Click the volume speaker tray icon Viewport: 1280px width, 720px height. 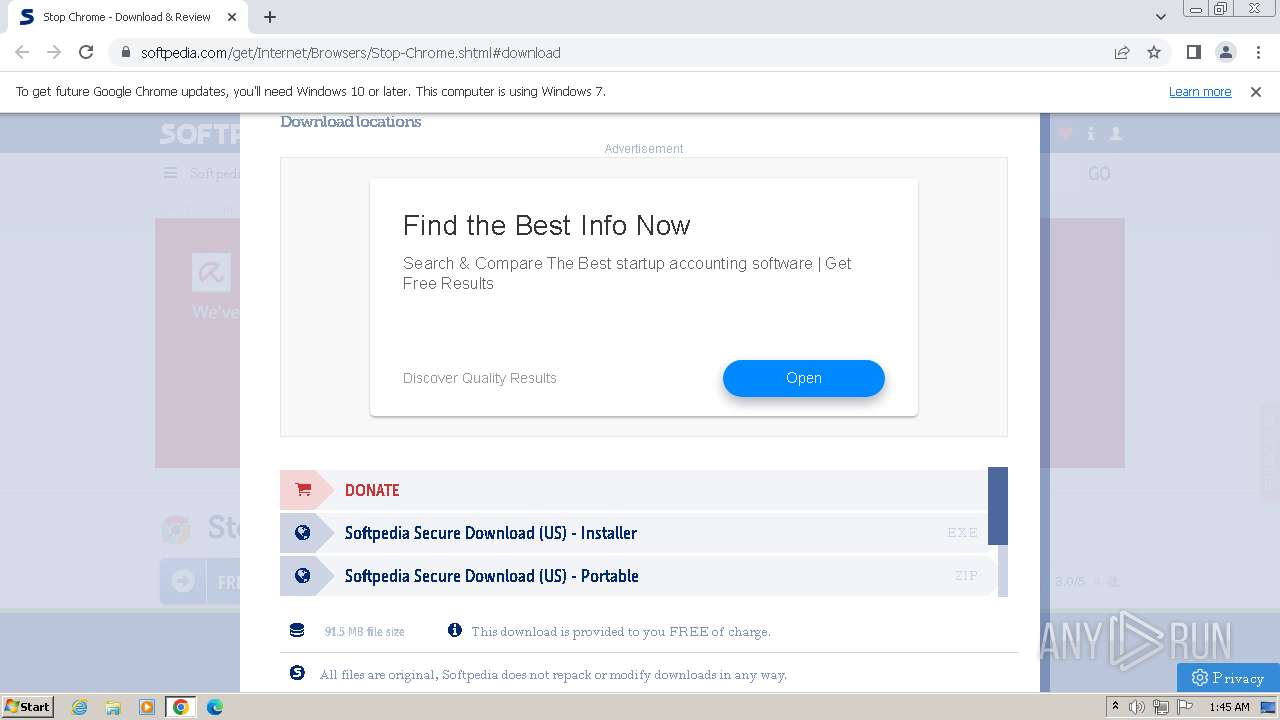pyautogui.click(x=1137, y=707)
